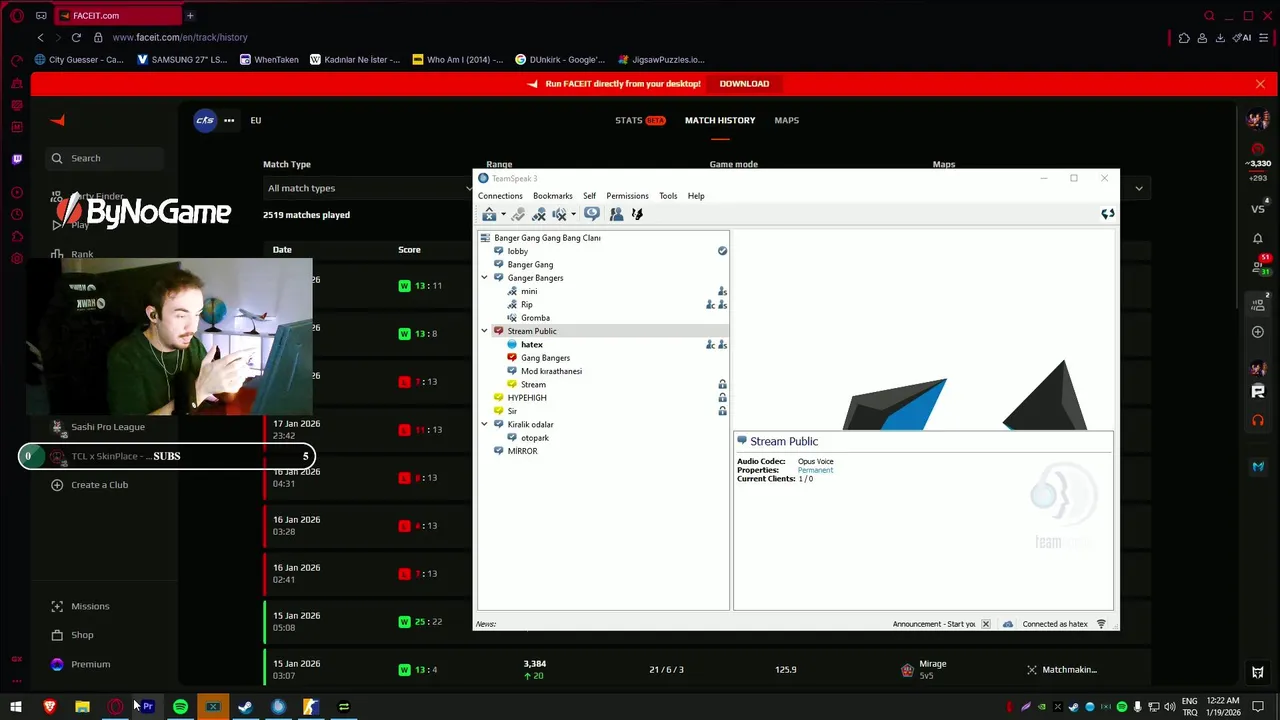Click the DOWNLOAD button in red banner

click(744, 84)
